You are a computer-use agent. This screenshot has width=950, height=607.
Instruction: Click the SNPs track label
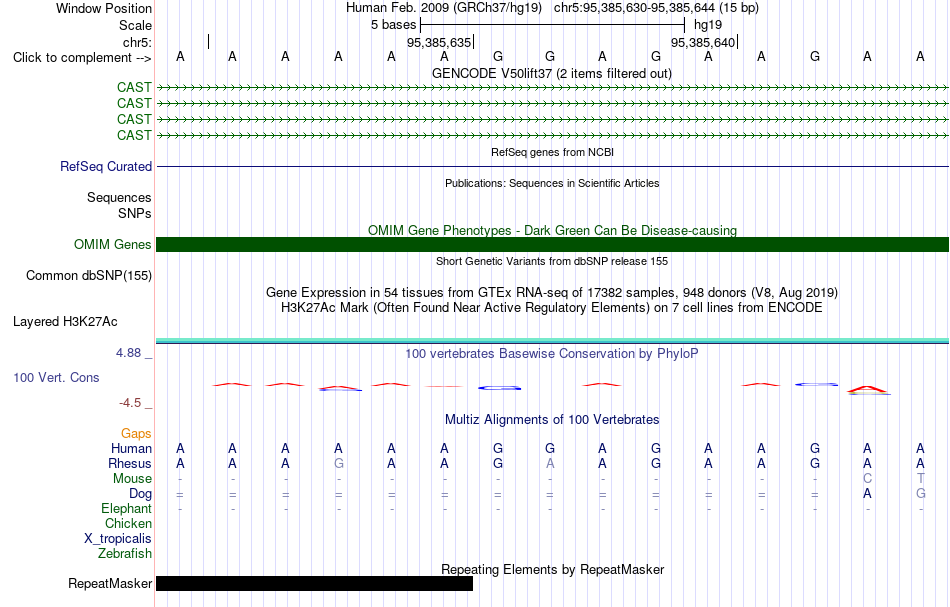(x=135, y=213)
